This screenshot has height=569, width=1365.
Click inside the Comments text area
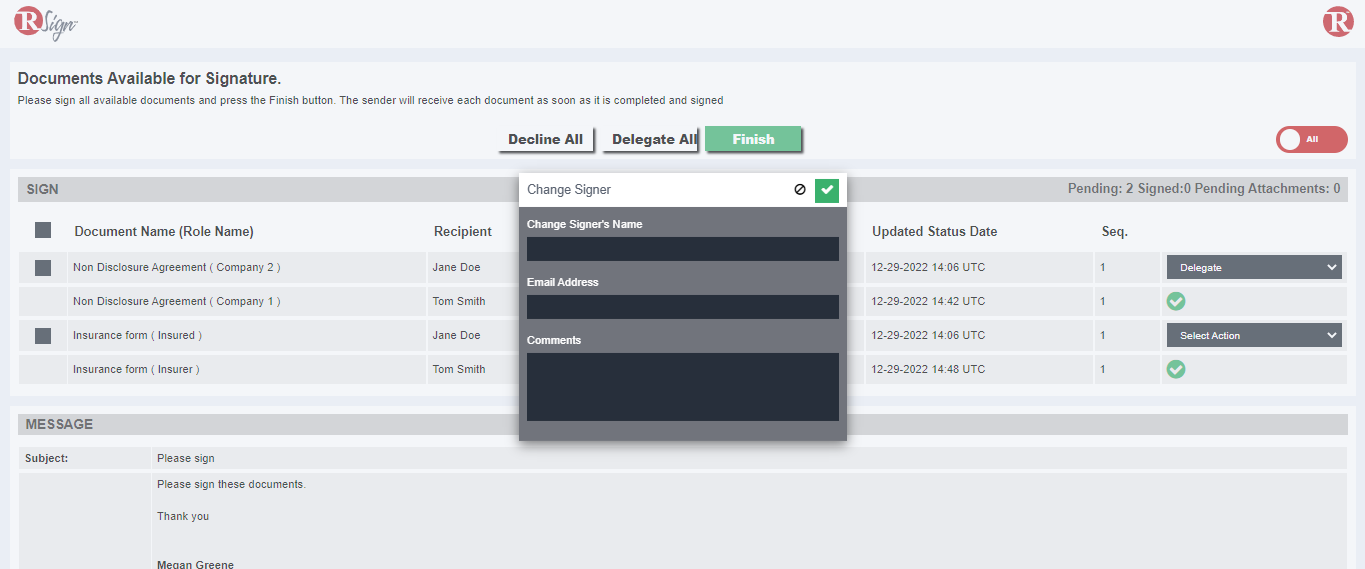click(x=682, y=386)
